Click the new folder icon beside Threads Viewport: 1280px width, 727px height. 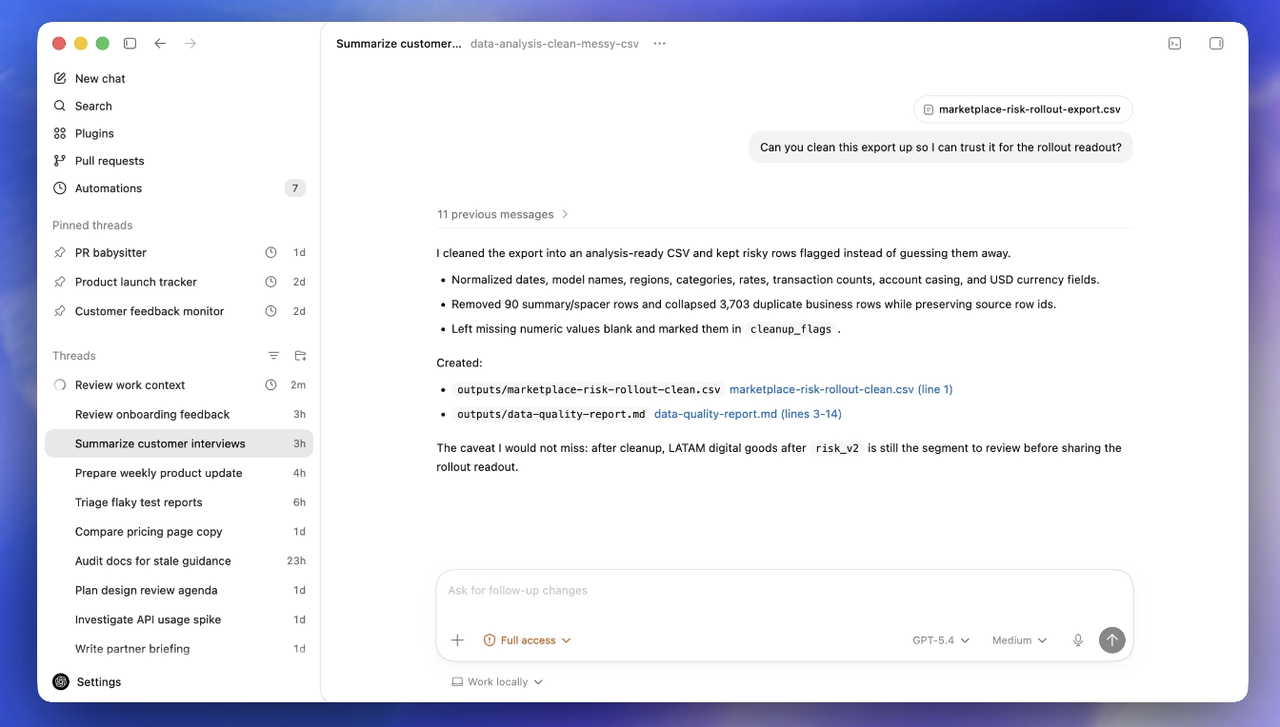coord(300,356)
